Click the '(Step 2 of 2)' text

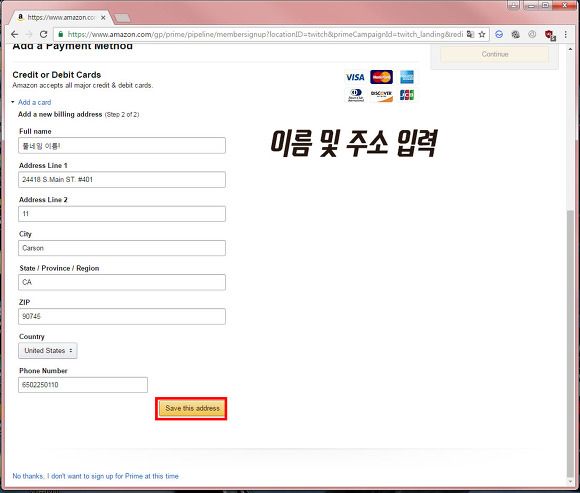[x=122, y=115]
